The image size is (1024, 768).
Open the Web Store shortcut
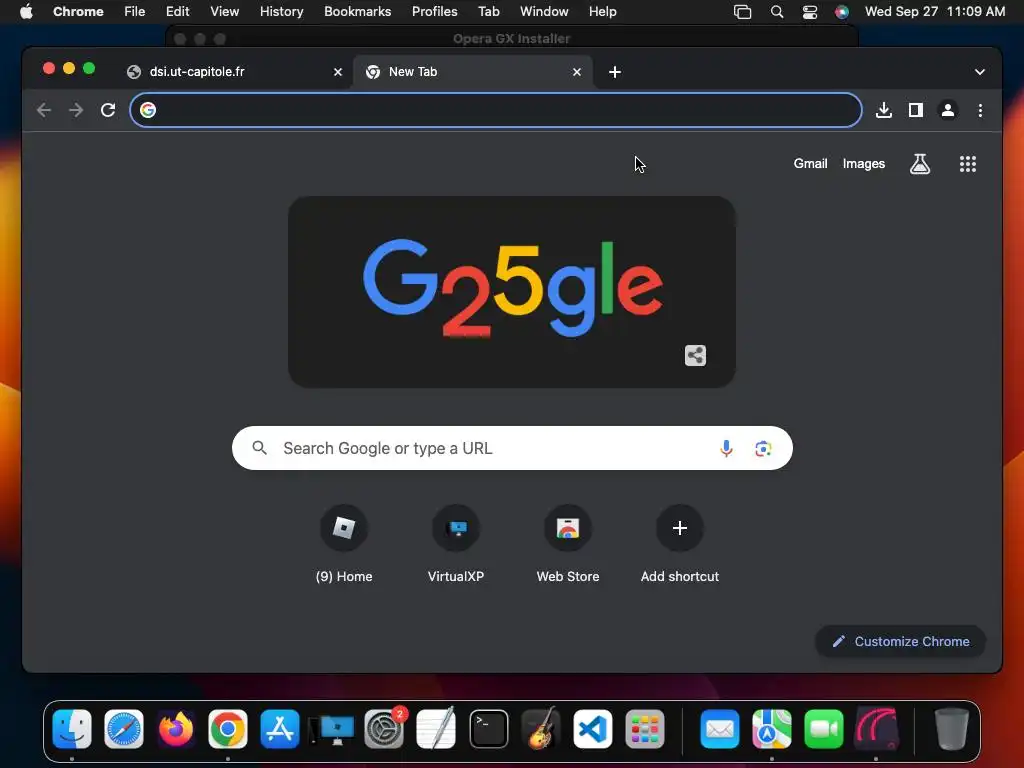568,543
